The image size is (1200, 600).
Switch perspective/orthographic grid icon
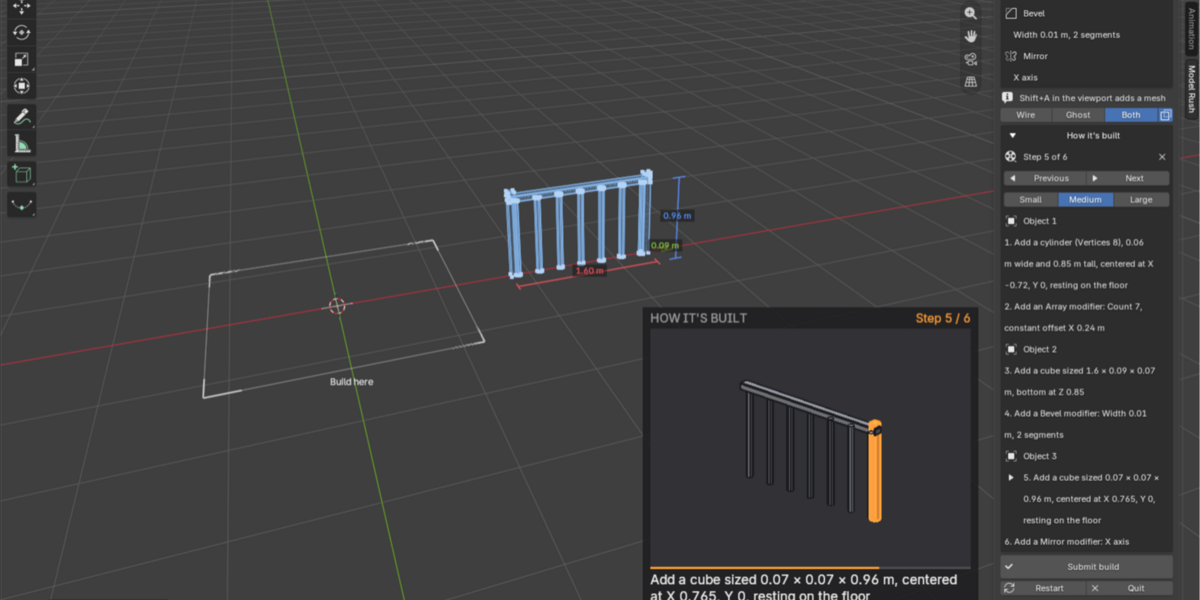pos(970,82)
